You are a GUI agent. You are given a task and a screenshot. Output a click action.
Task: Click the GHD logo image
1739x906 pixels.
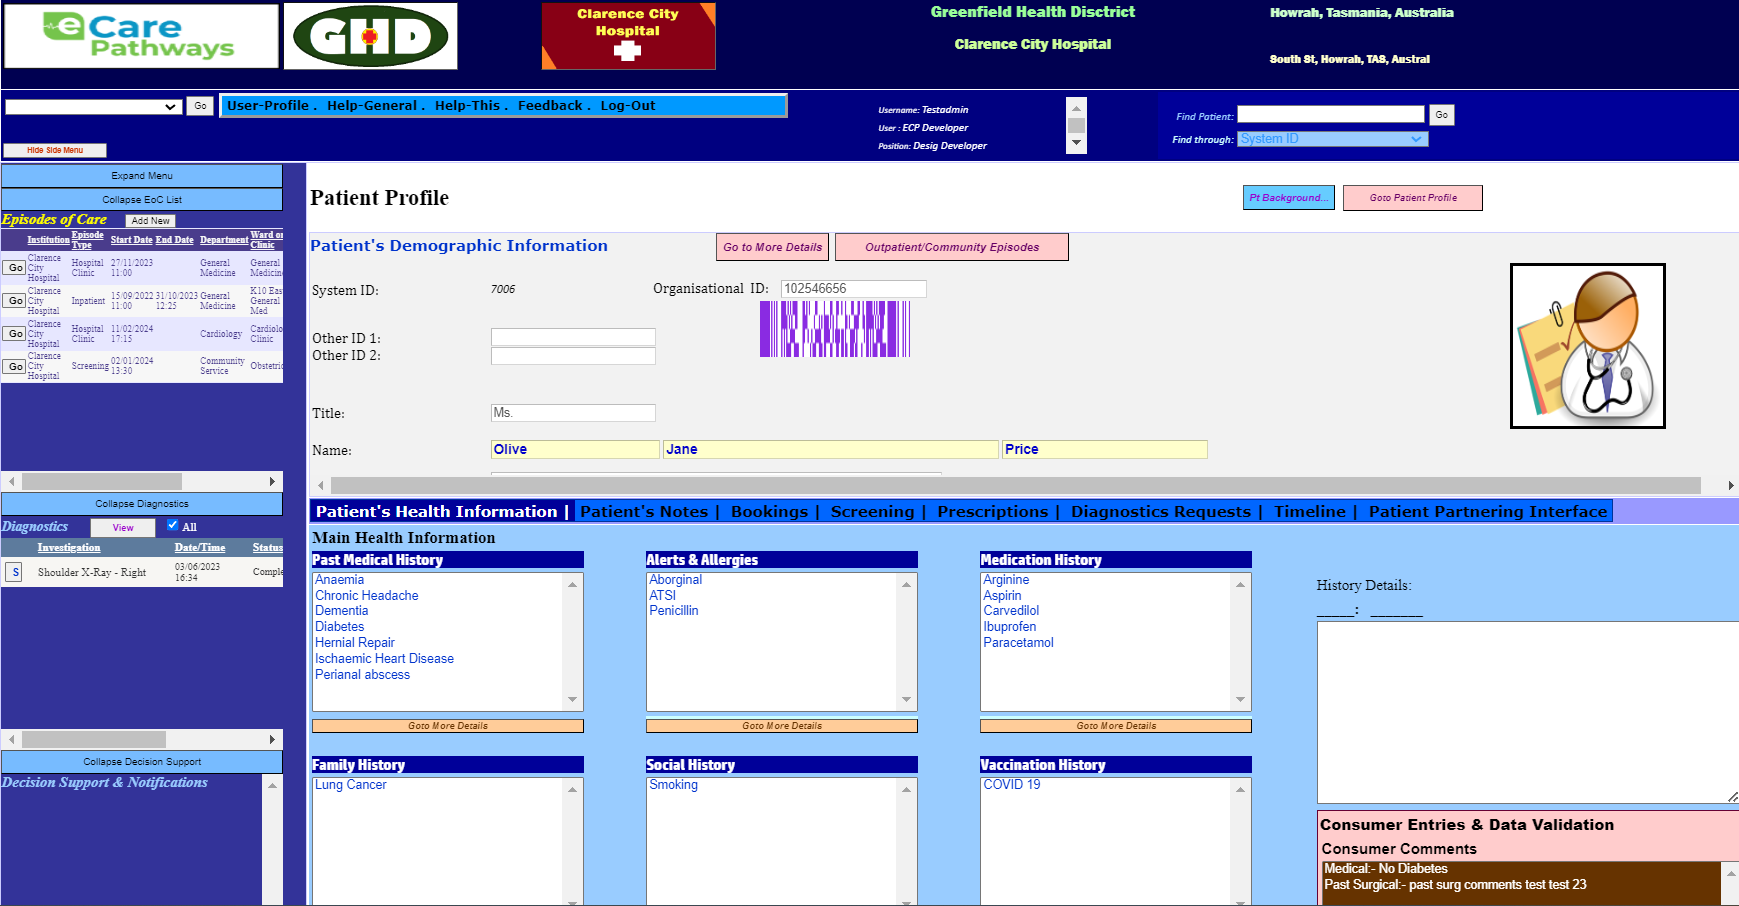(x=370, y=37)
